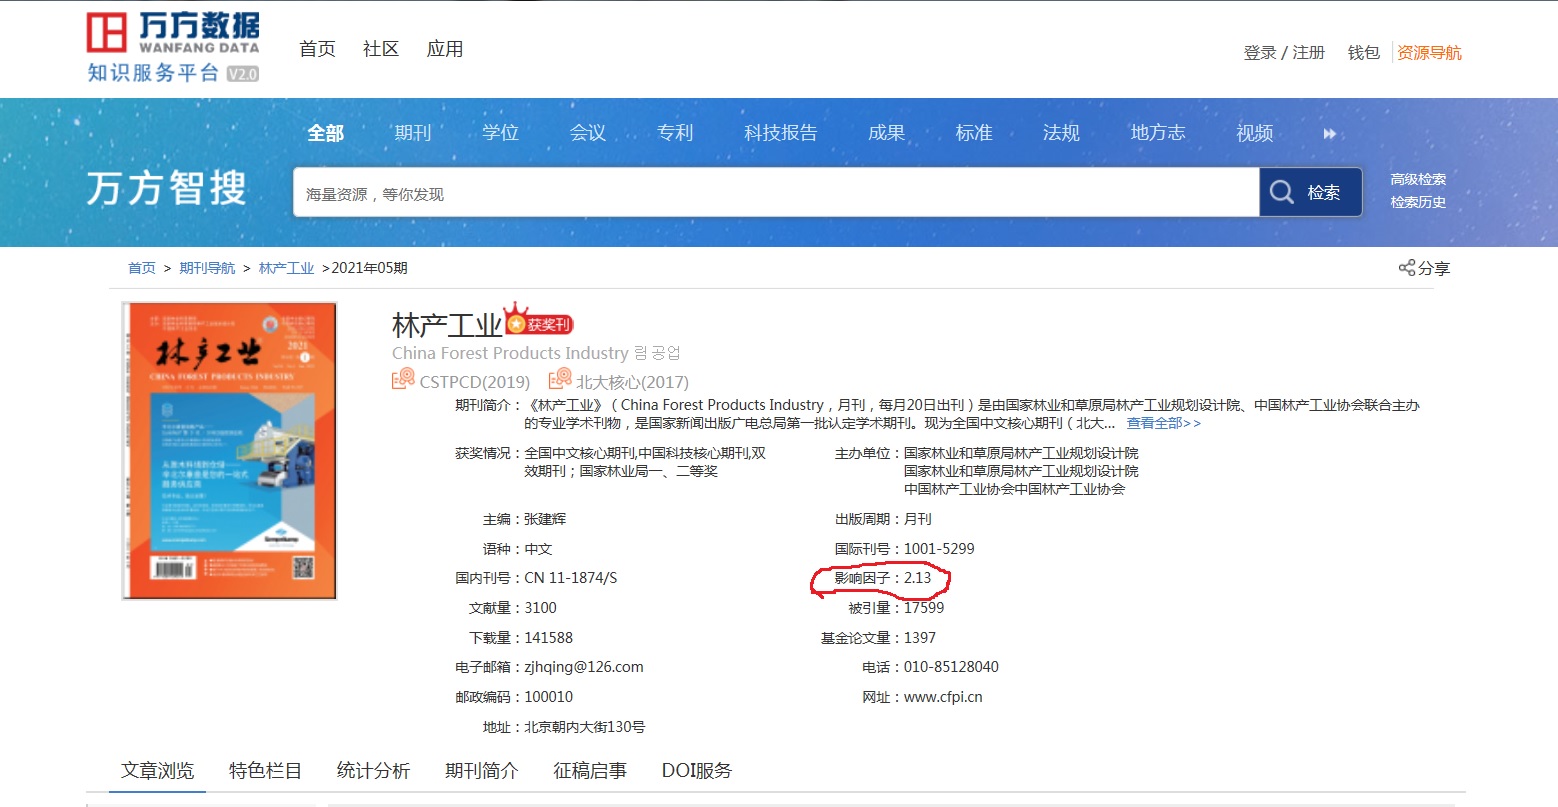Click the 2021年05期 breadcrumb text

point(369,268)
